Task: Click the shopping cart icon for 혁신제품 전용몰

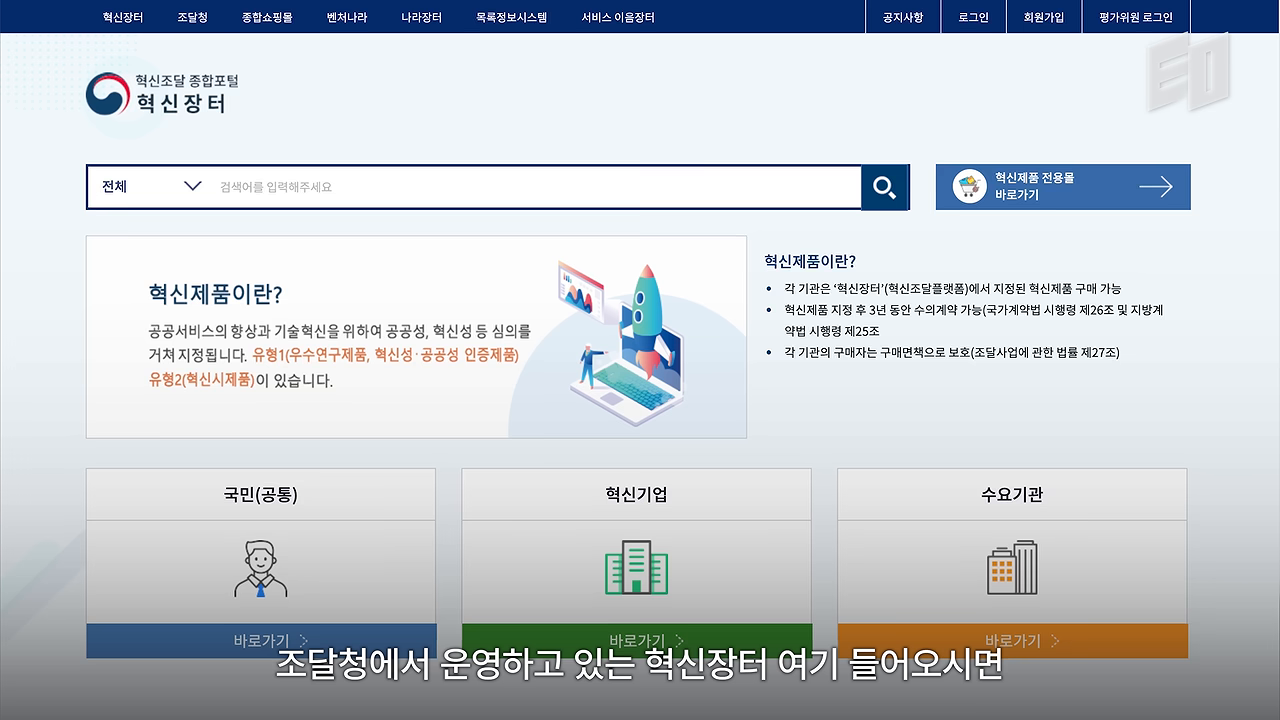Action: (x=969, y=187)
